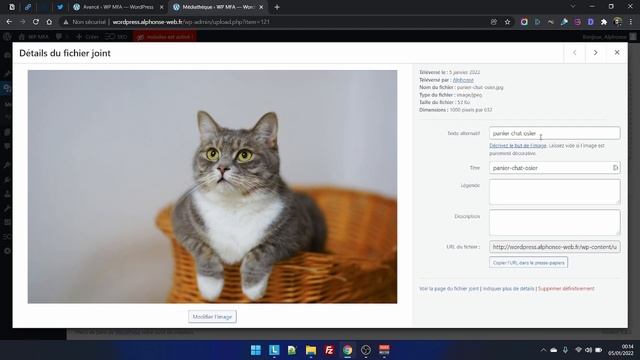
Task: Open the Décrivez le but de l'image link
Action: point(518,146)
